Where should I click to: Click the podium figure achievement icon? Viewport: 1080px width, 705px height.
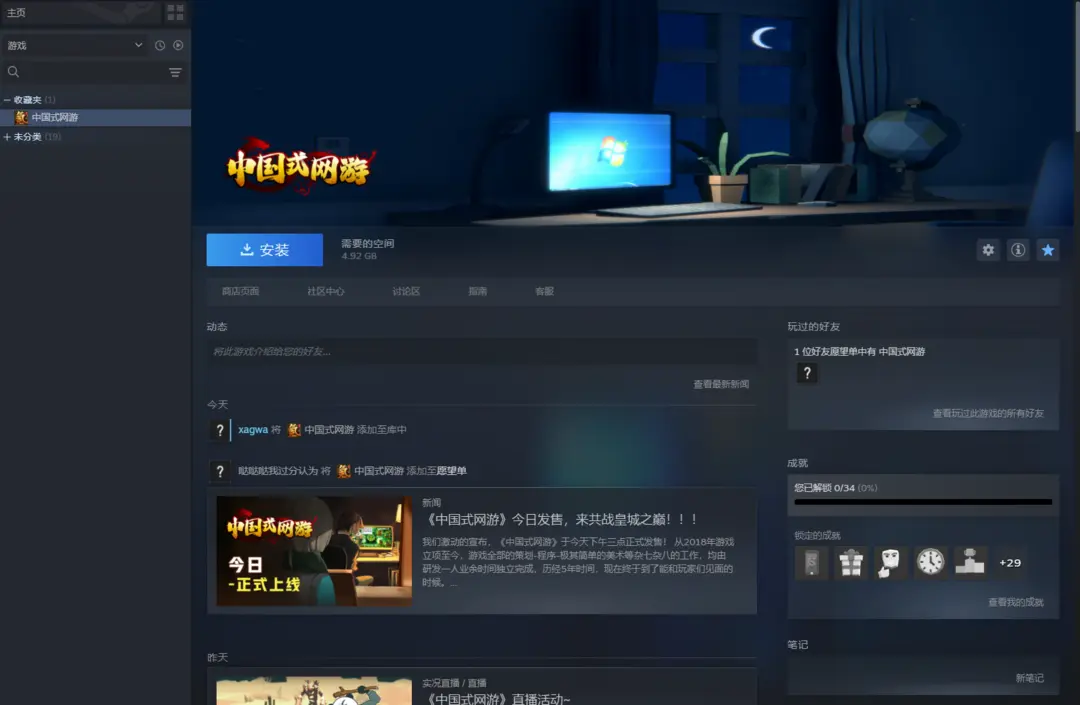point(970,562)
